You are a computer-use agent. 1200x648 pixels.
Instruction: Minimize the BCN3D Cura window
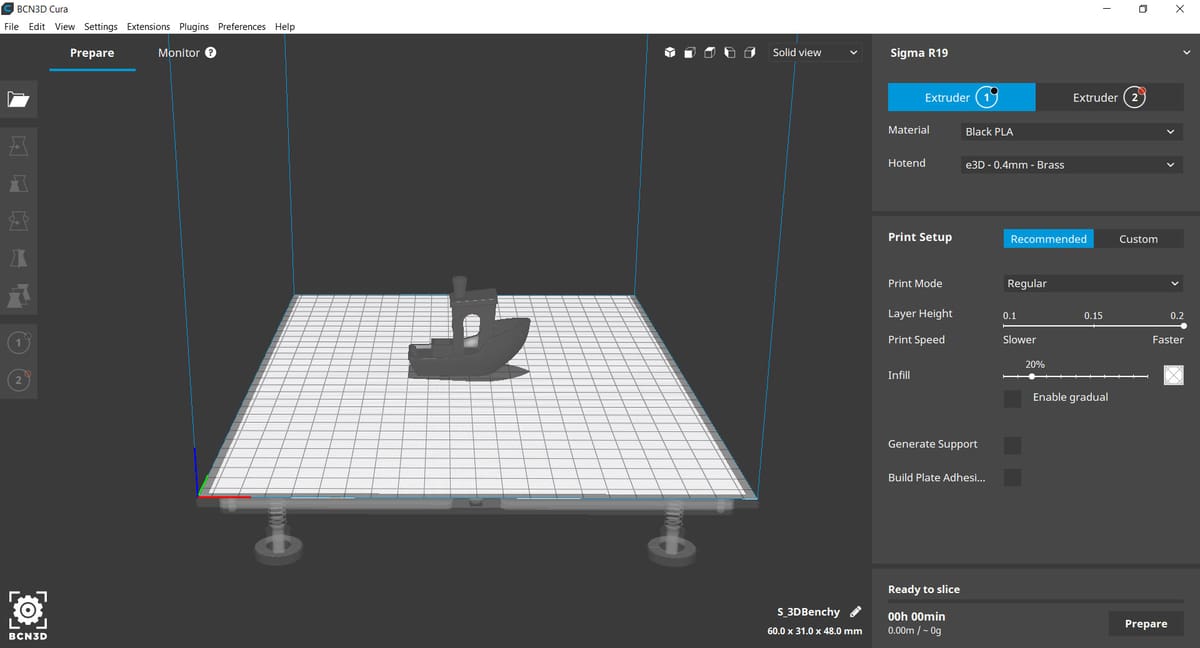[x=1106, y=9]
